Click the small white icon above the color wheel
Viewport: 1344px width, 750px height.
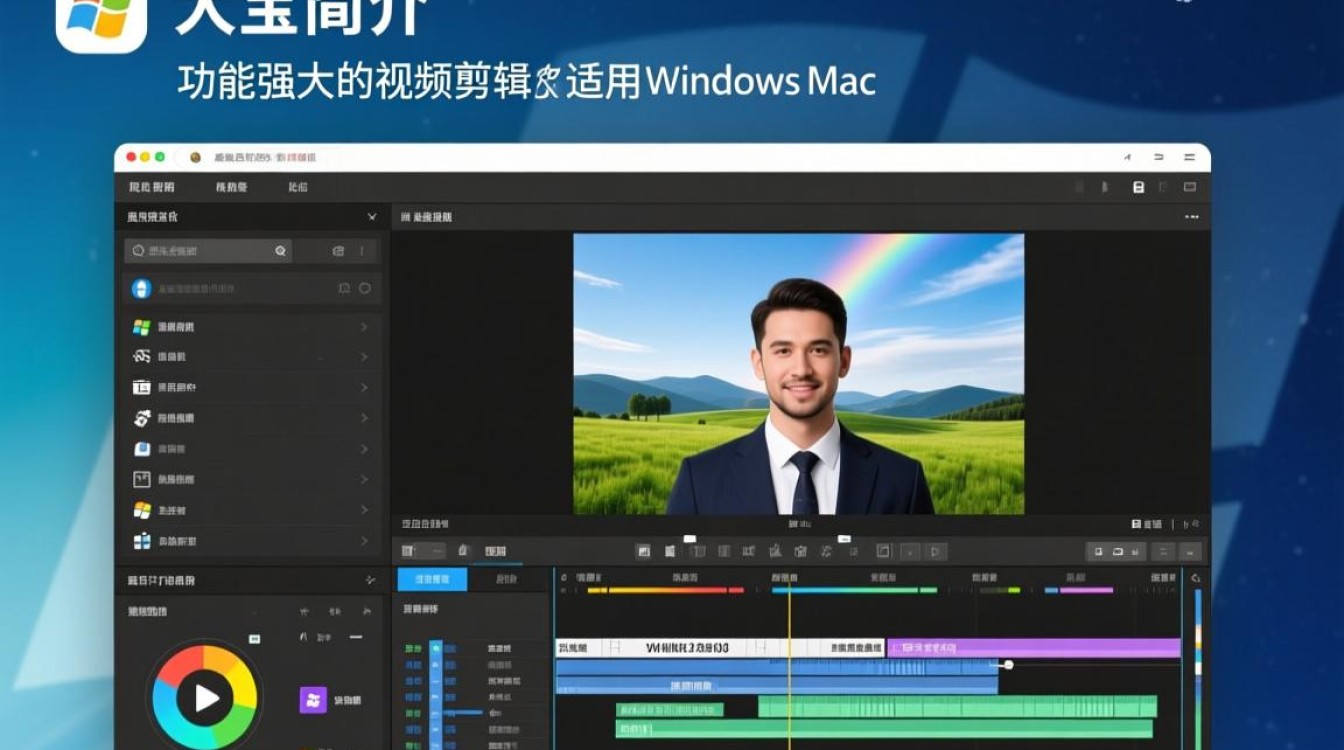tap(254, 638)
